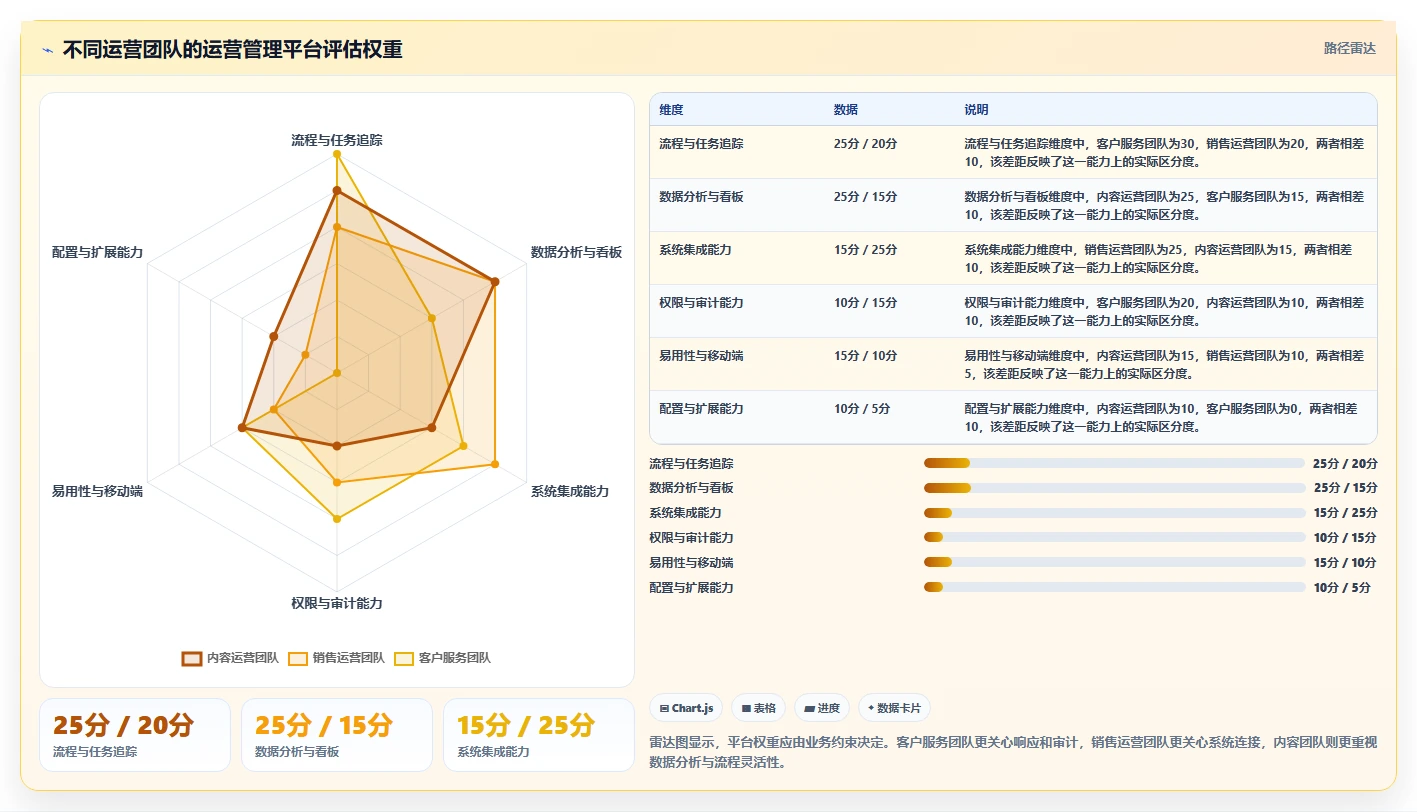
Task: Click the table description starting 易用性与移动端维度中
Action: coord(1164,364)
